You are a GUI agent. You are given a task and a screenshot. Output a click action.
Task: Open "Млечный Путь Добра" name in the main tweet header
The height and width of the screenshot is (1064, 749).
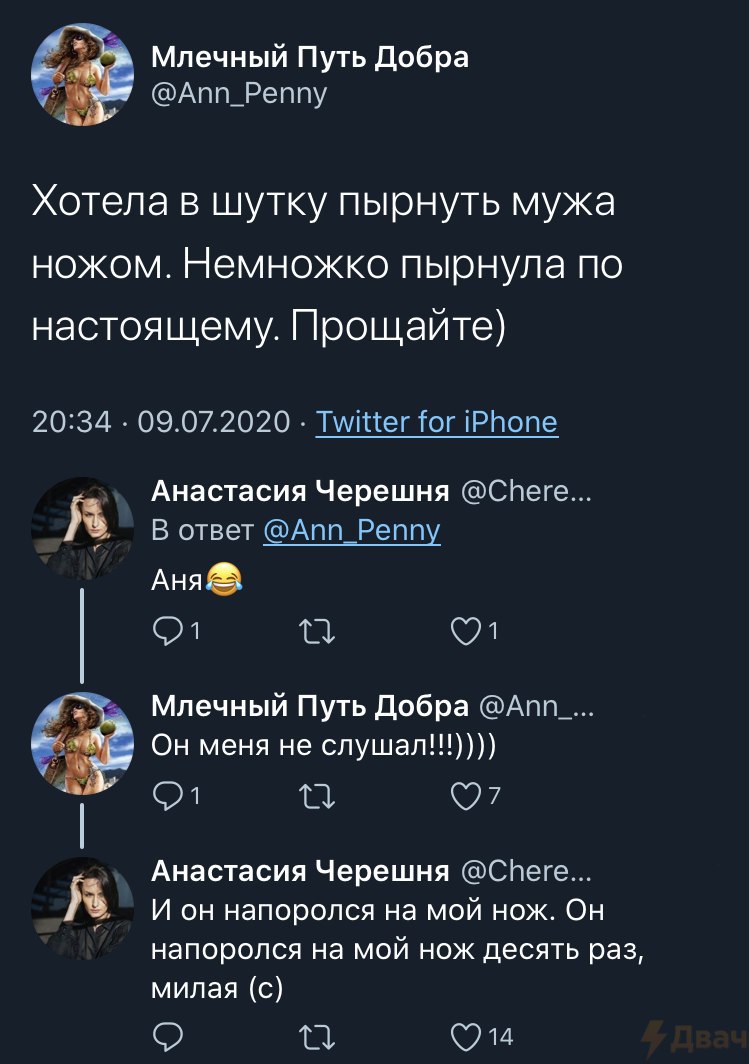point(310,58)
